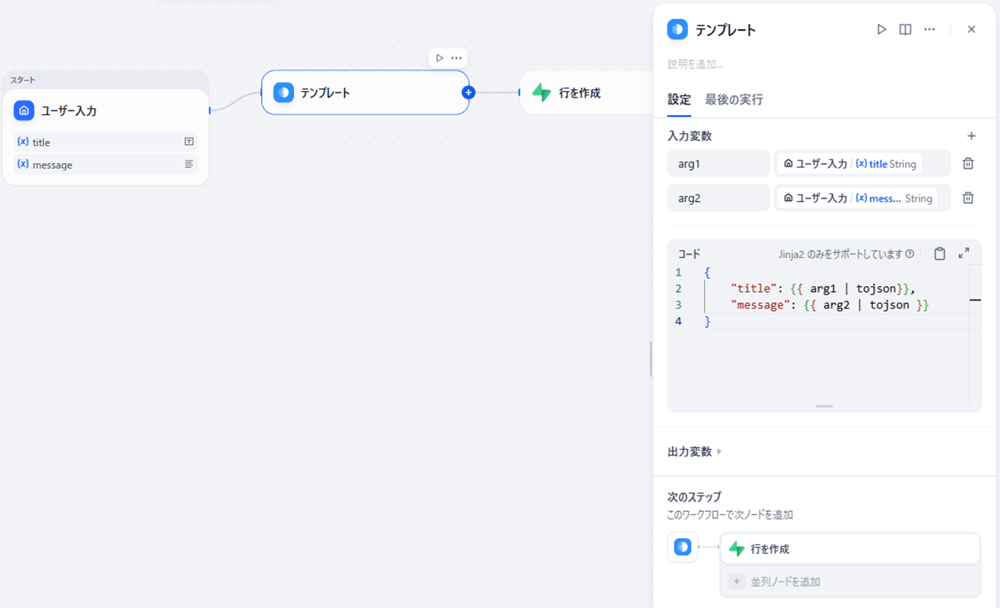Open the arg1 variable selector showing title

(862, 164)
